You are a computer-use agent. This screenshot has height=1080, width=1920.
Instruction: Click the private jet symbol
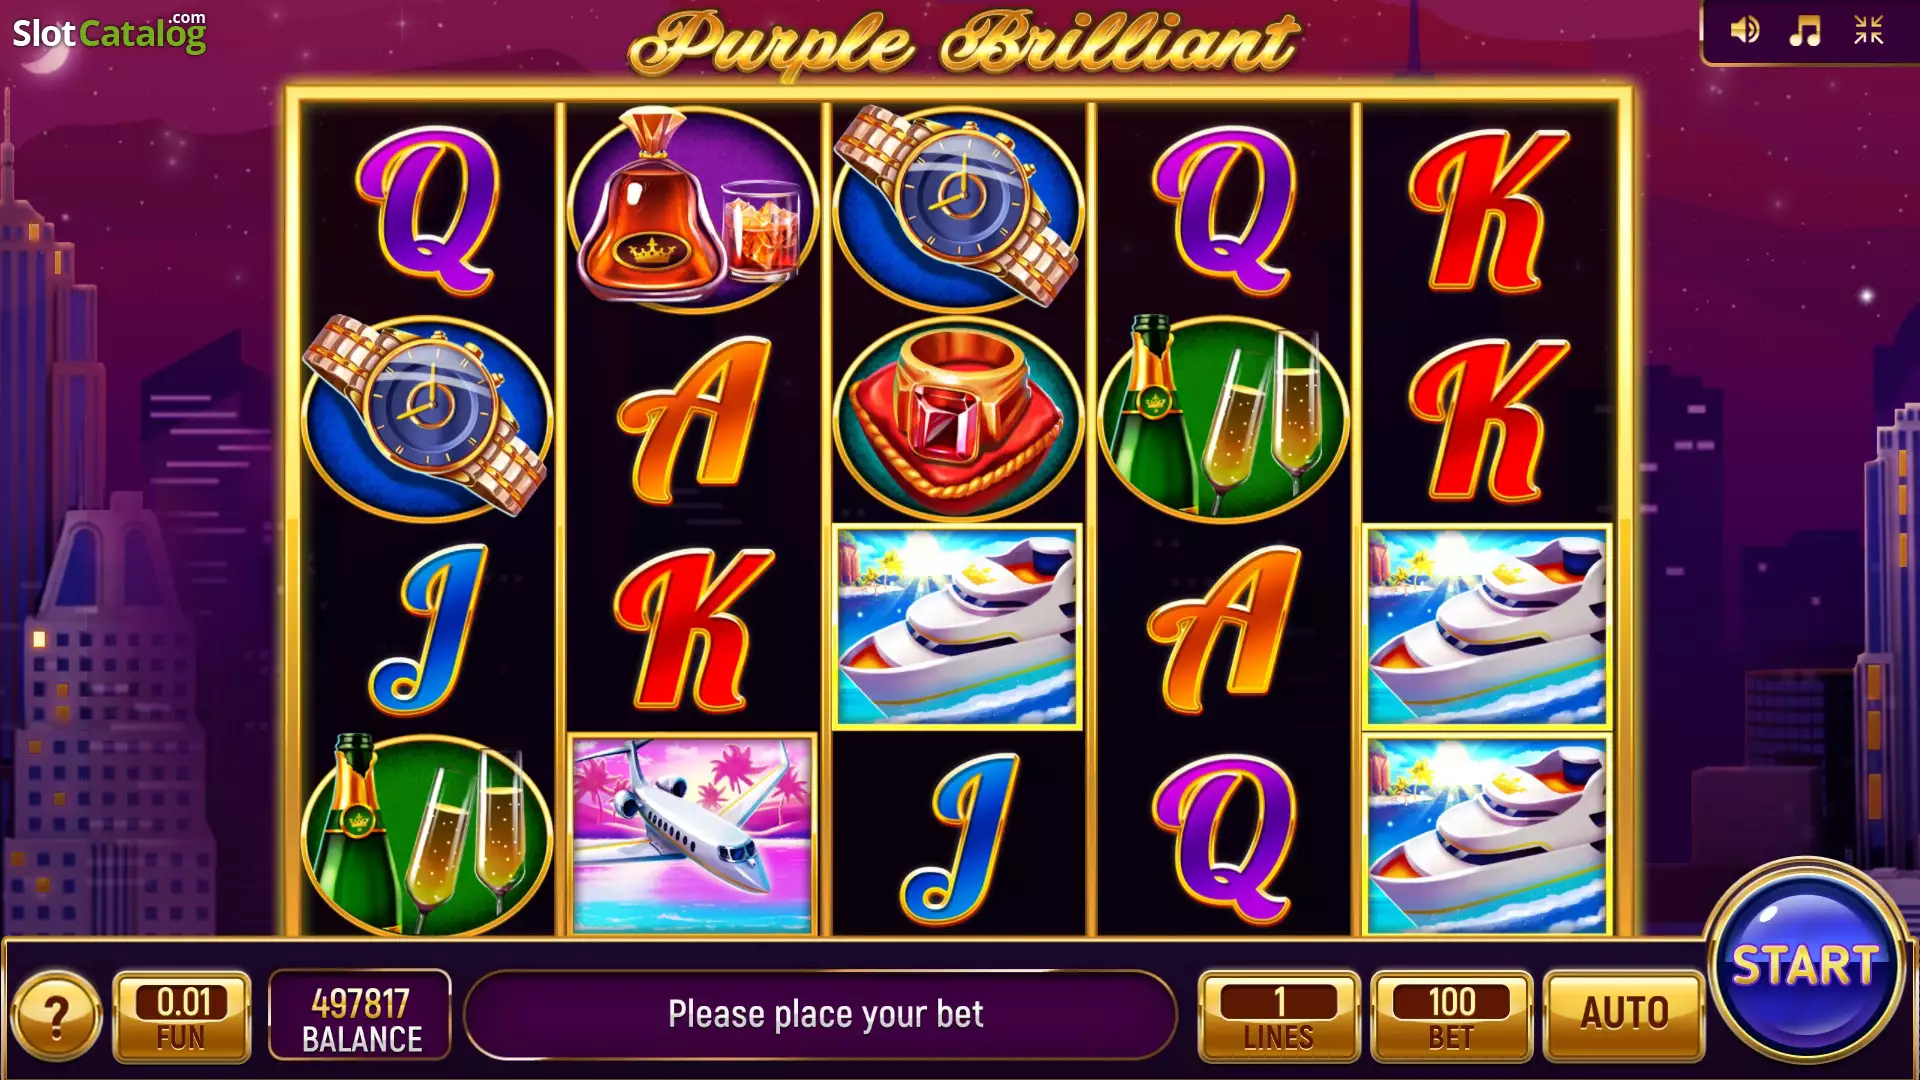[693, 836]
